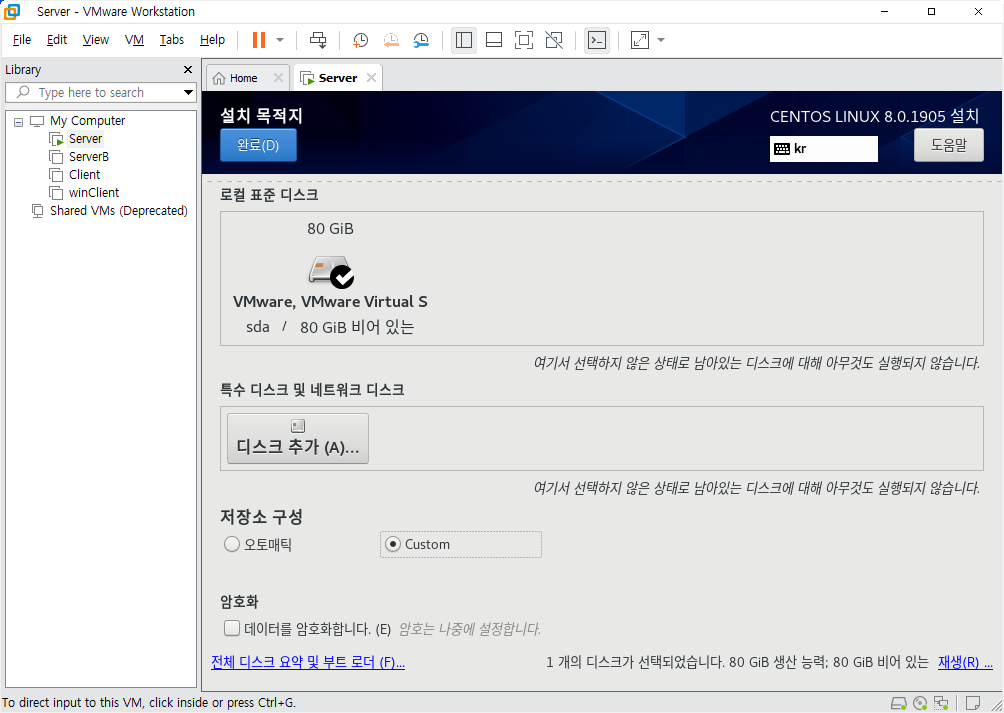Click the VMware Workstation title bar icon
The image size is (1004, 713).
tap(12, 12)
